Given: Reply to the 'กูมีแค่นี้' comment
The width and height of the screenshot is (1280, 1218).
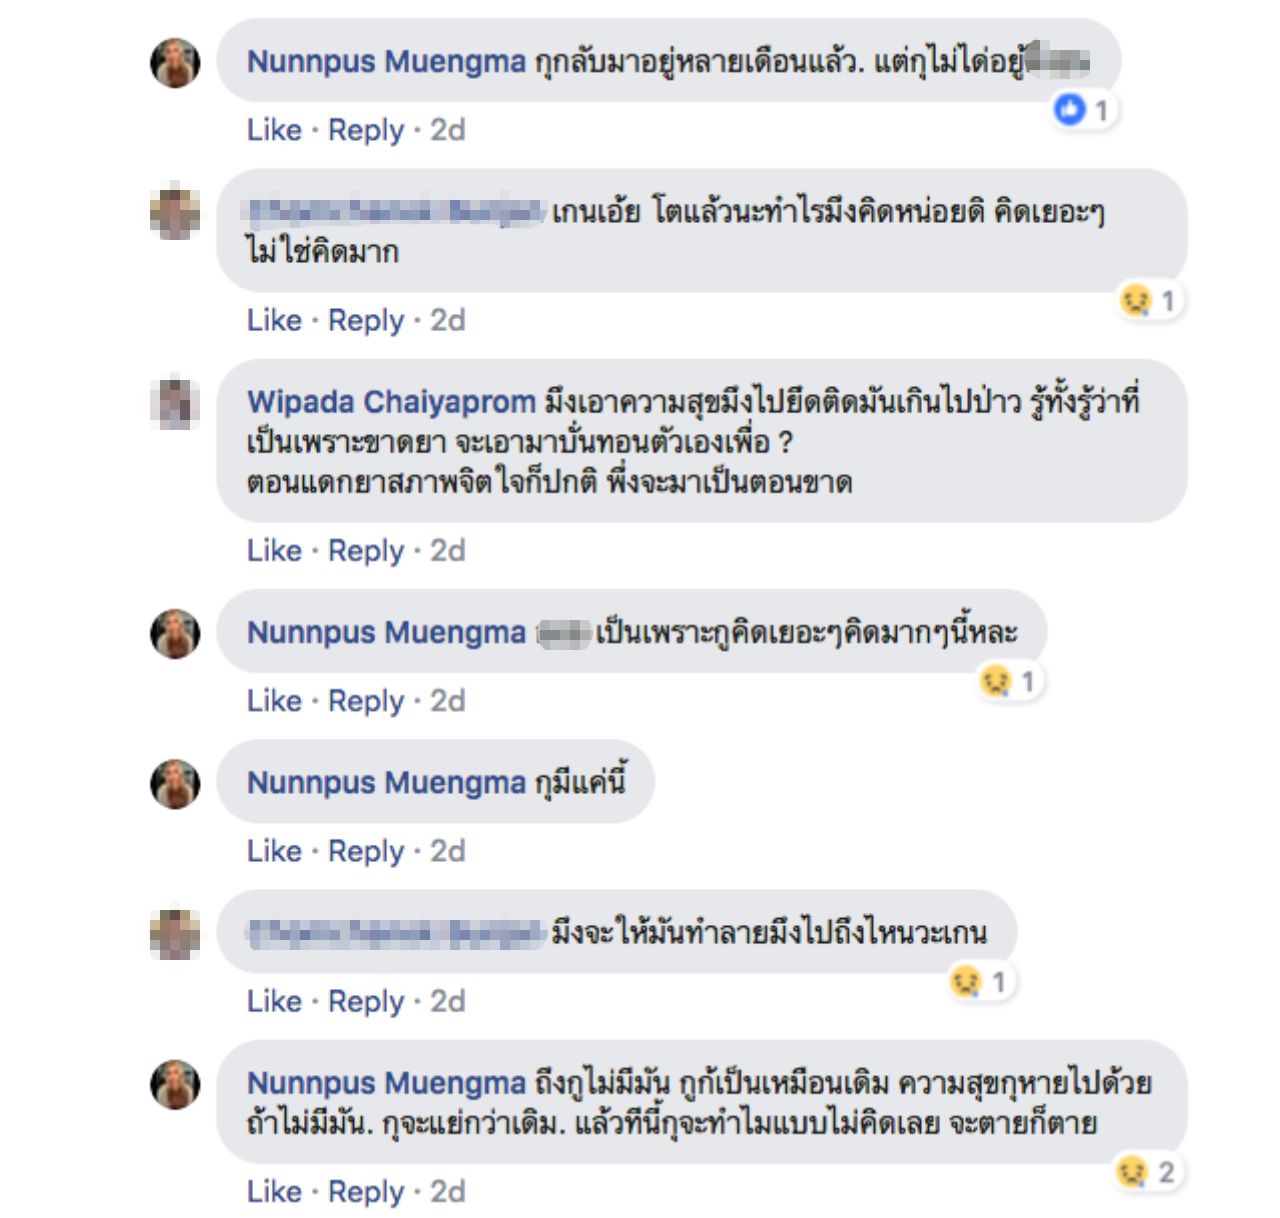Looking at the screenshot, I should point(366,851).
